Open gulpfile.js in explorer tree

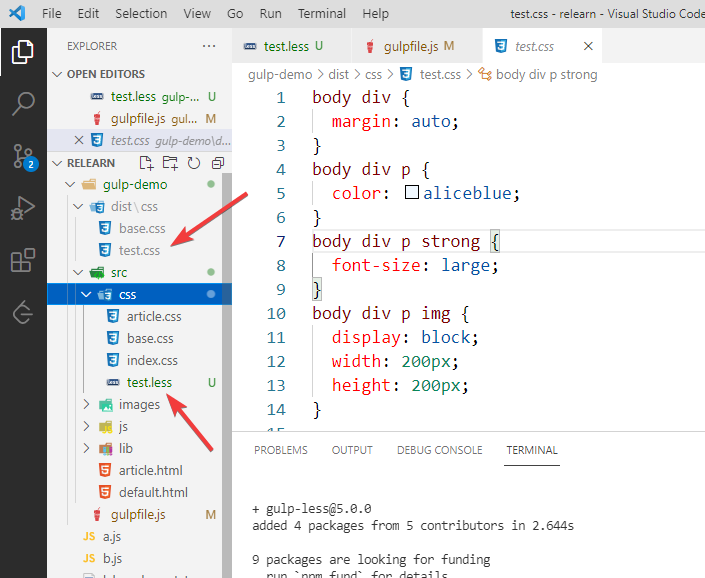(138, 515)
